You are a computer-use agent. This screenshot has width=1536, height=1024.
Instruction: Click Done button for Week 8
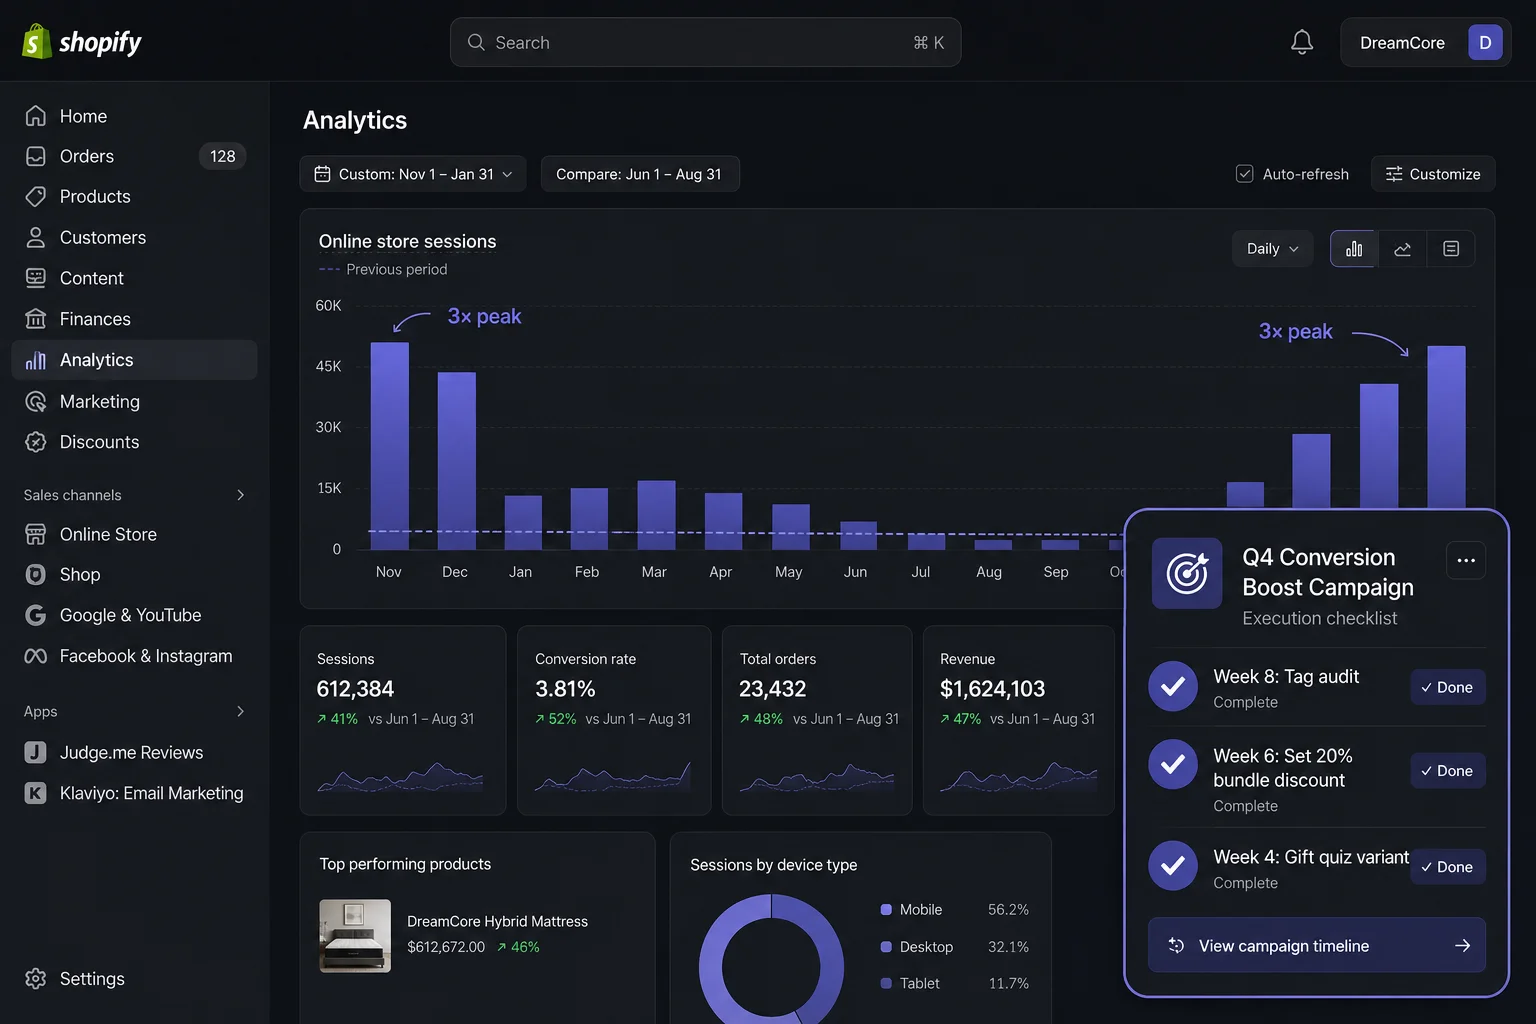1447,687
